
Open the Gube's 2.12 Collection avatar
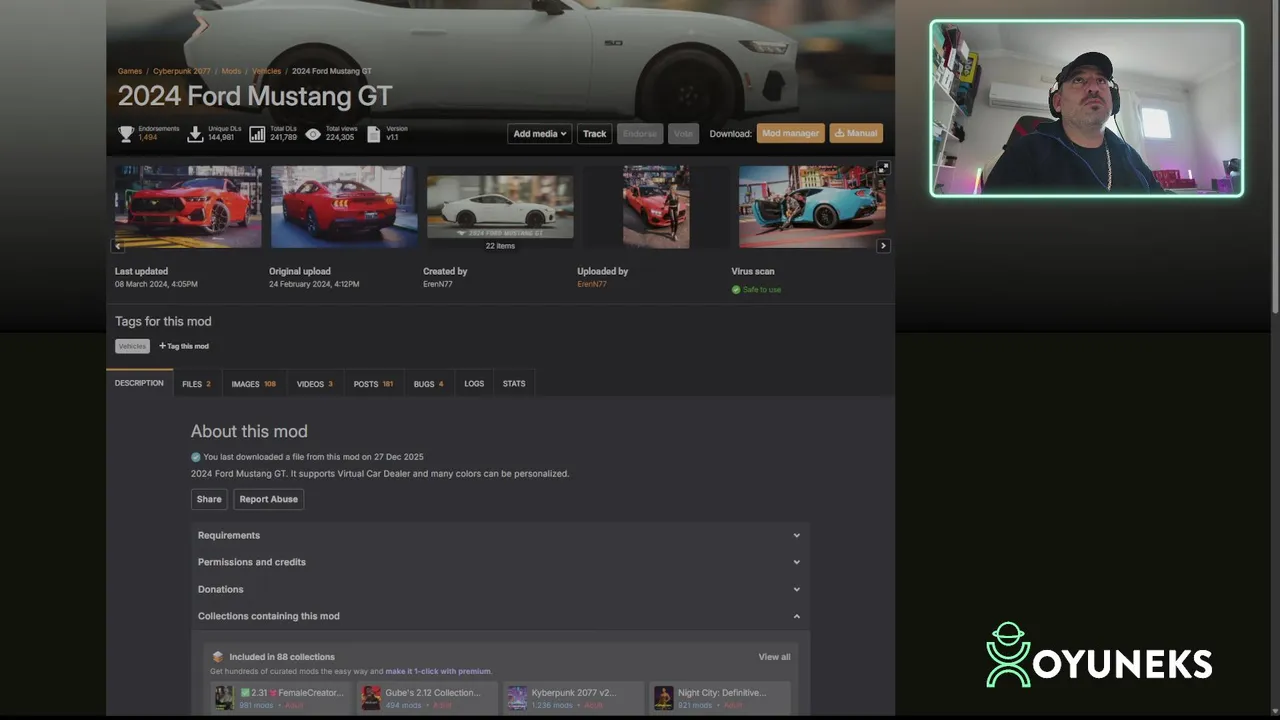[x=371, y=697]
